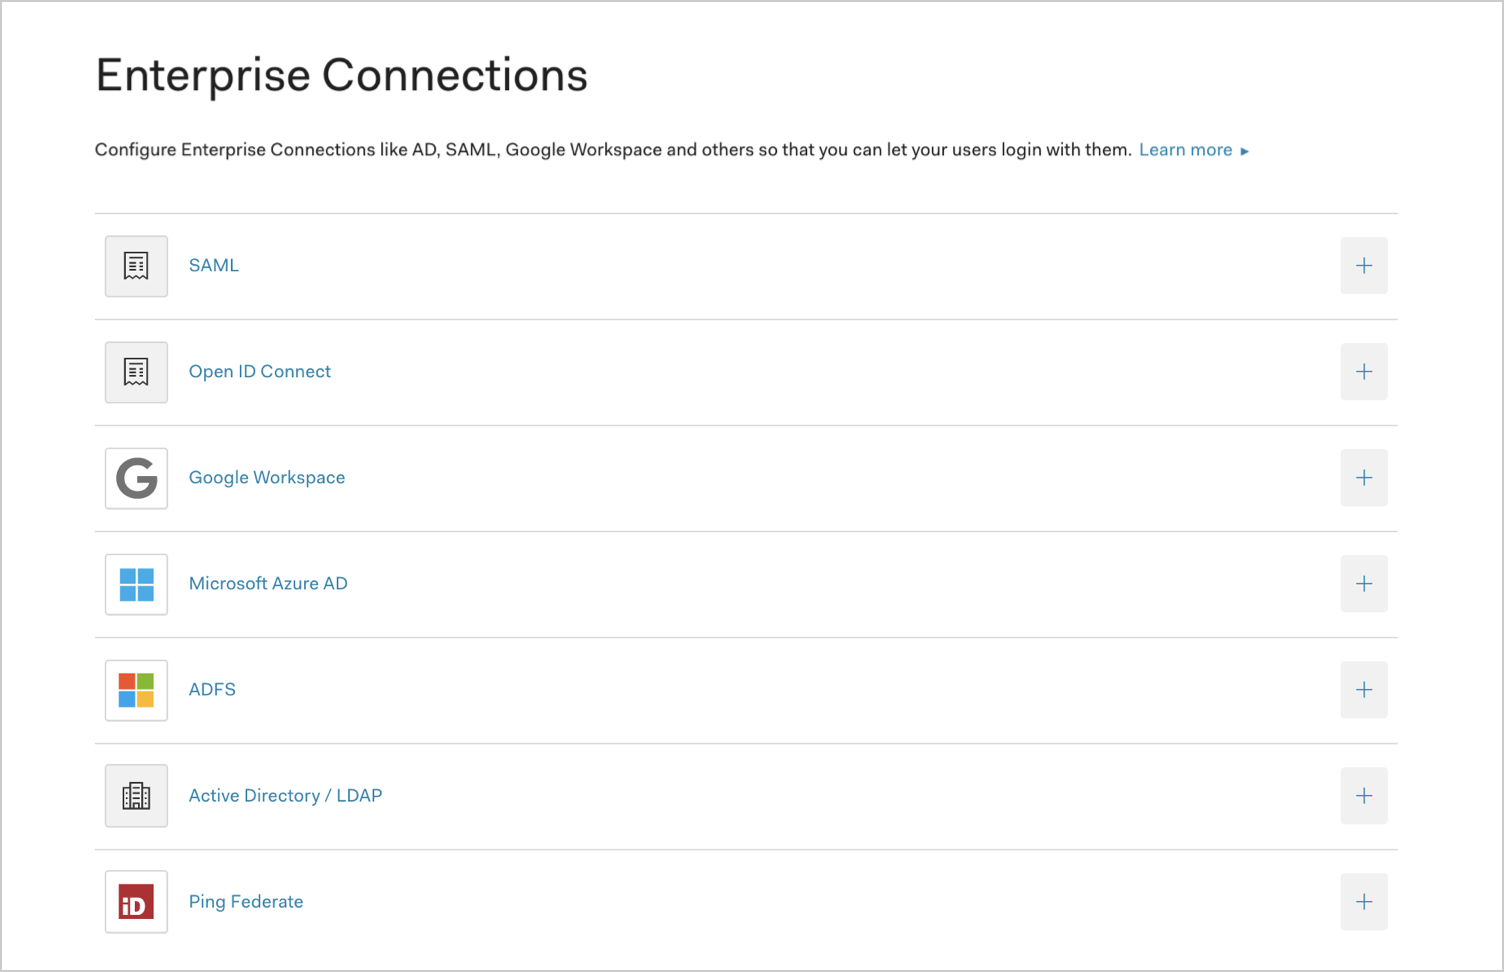Click the SAML connection icon
1504x972 pixels.
[x=136, y=266]
